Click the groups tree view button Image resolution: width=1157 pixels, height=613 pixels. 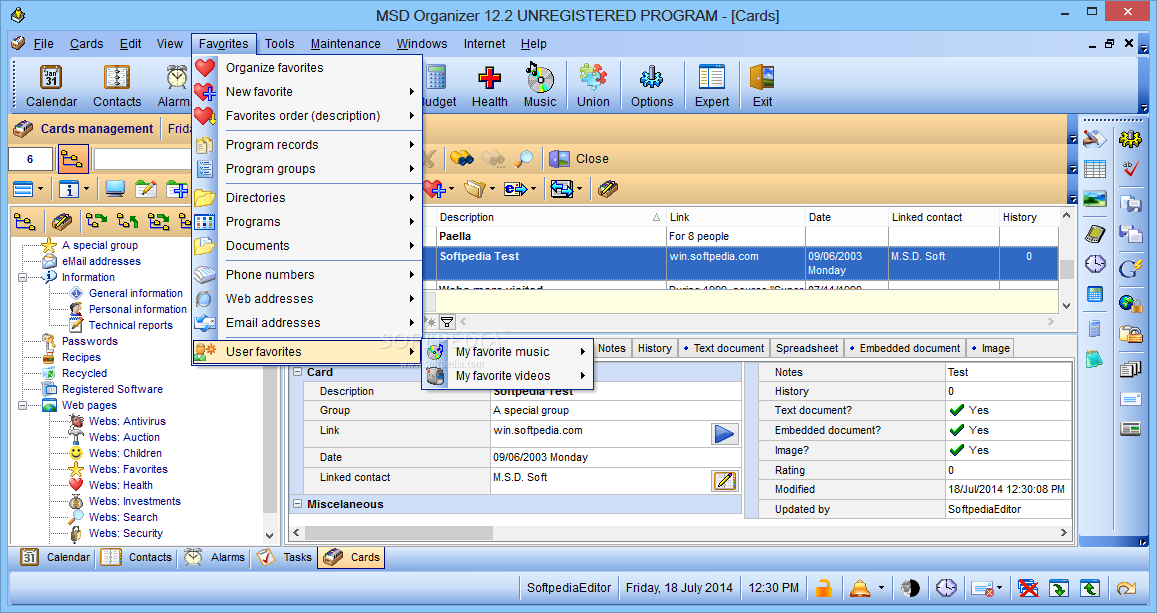pos(73,159)
